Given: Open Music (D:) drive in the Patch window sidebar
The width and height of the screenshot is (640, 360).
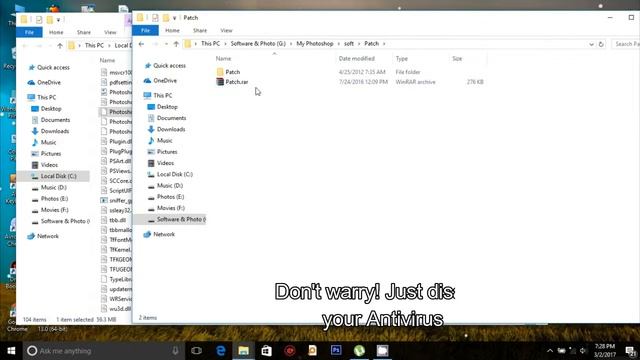Looking at the screenshot, I should (170, 185).
